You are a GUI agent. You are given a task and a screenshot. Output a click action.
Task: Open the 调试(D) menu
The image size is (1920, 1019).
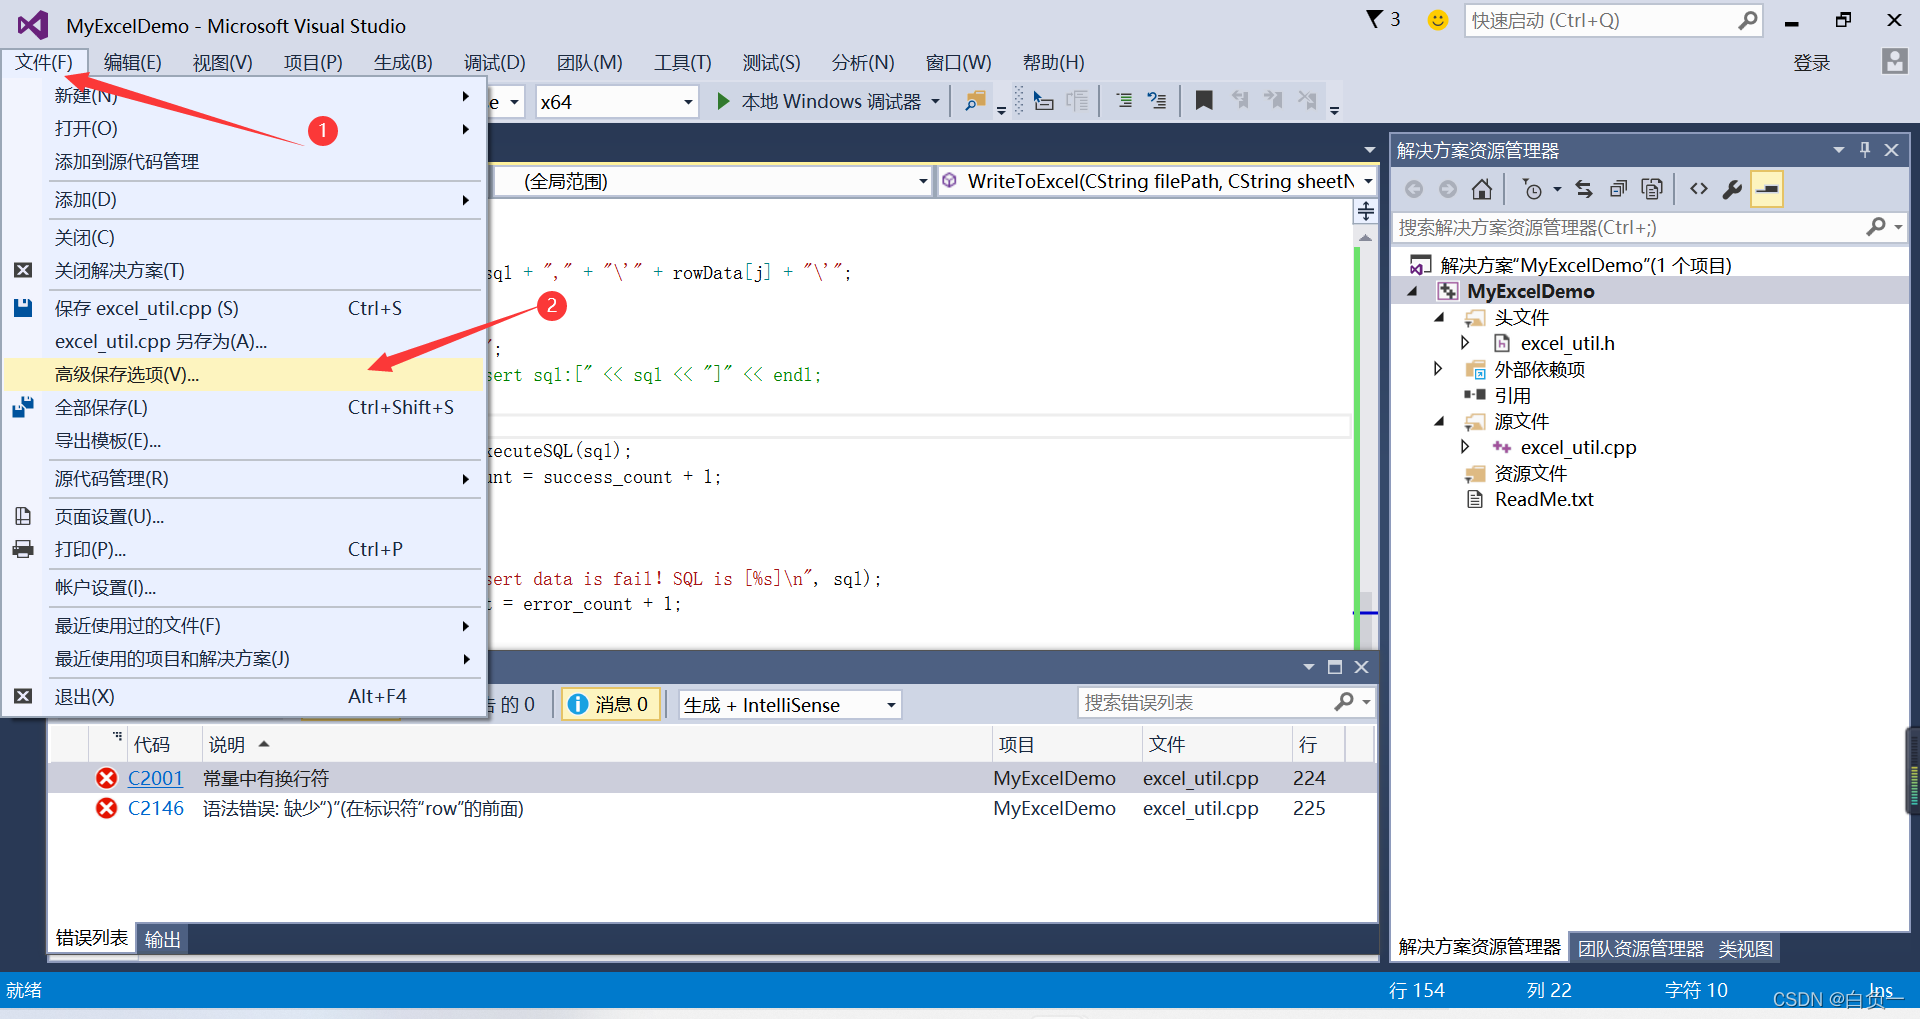coord(494,62)
